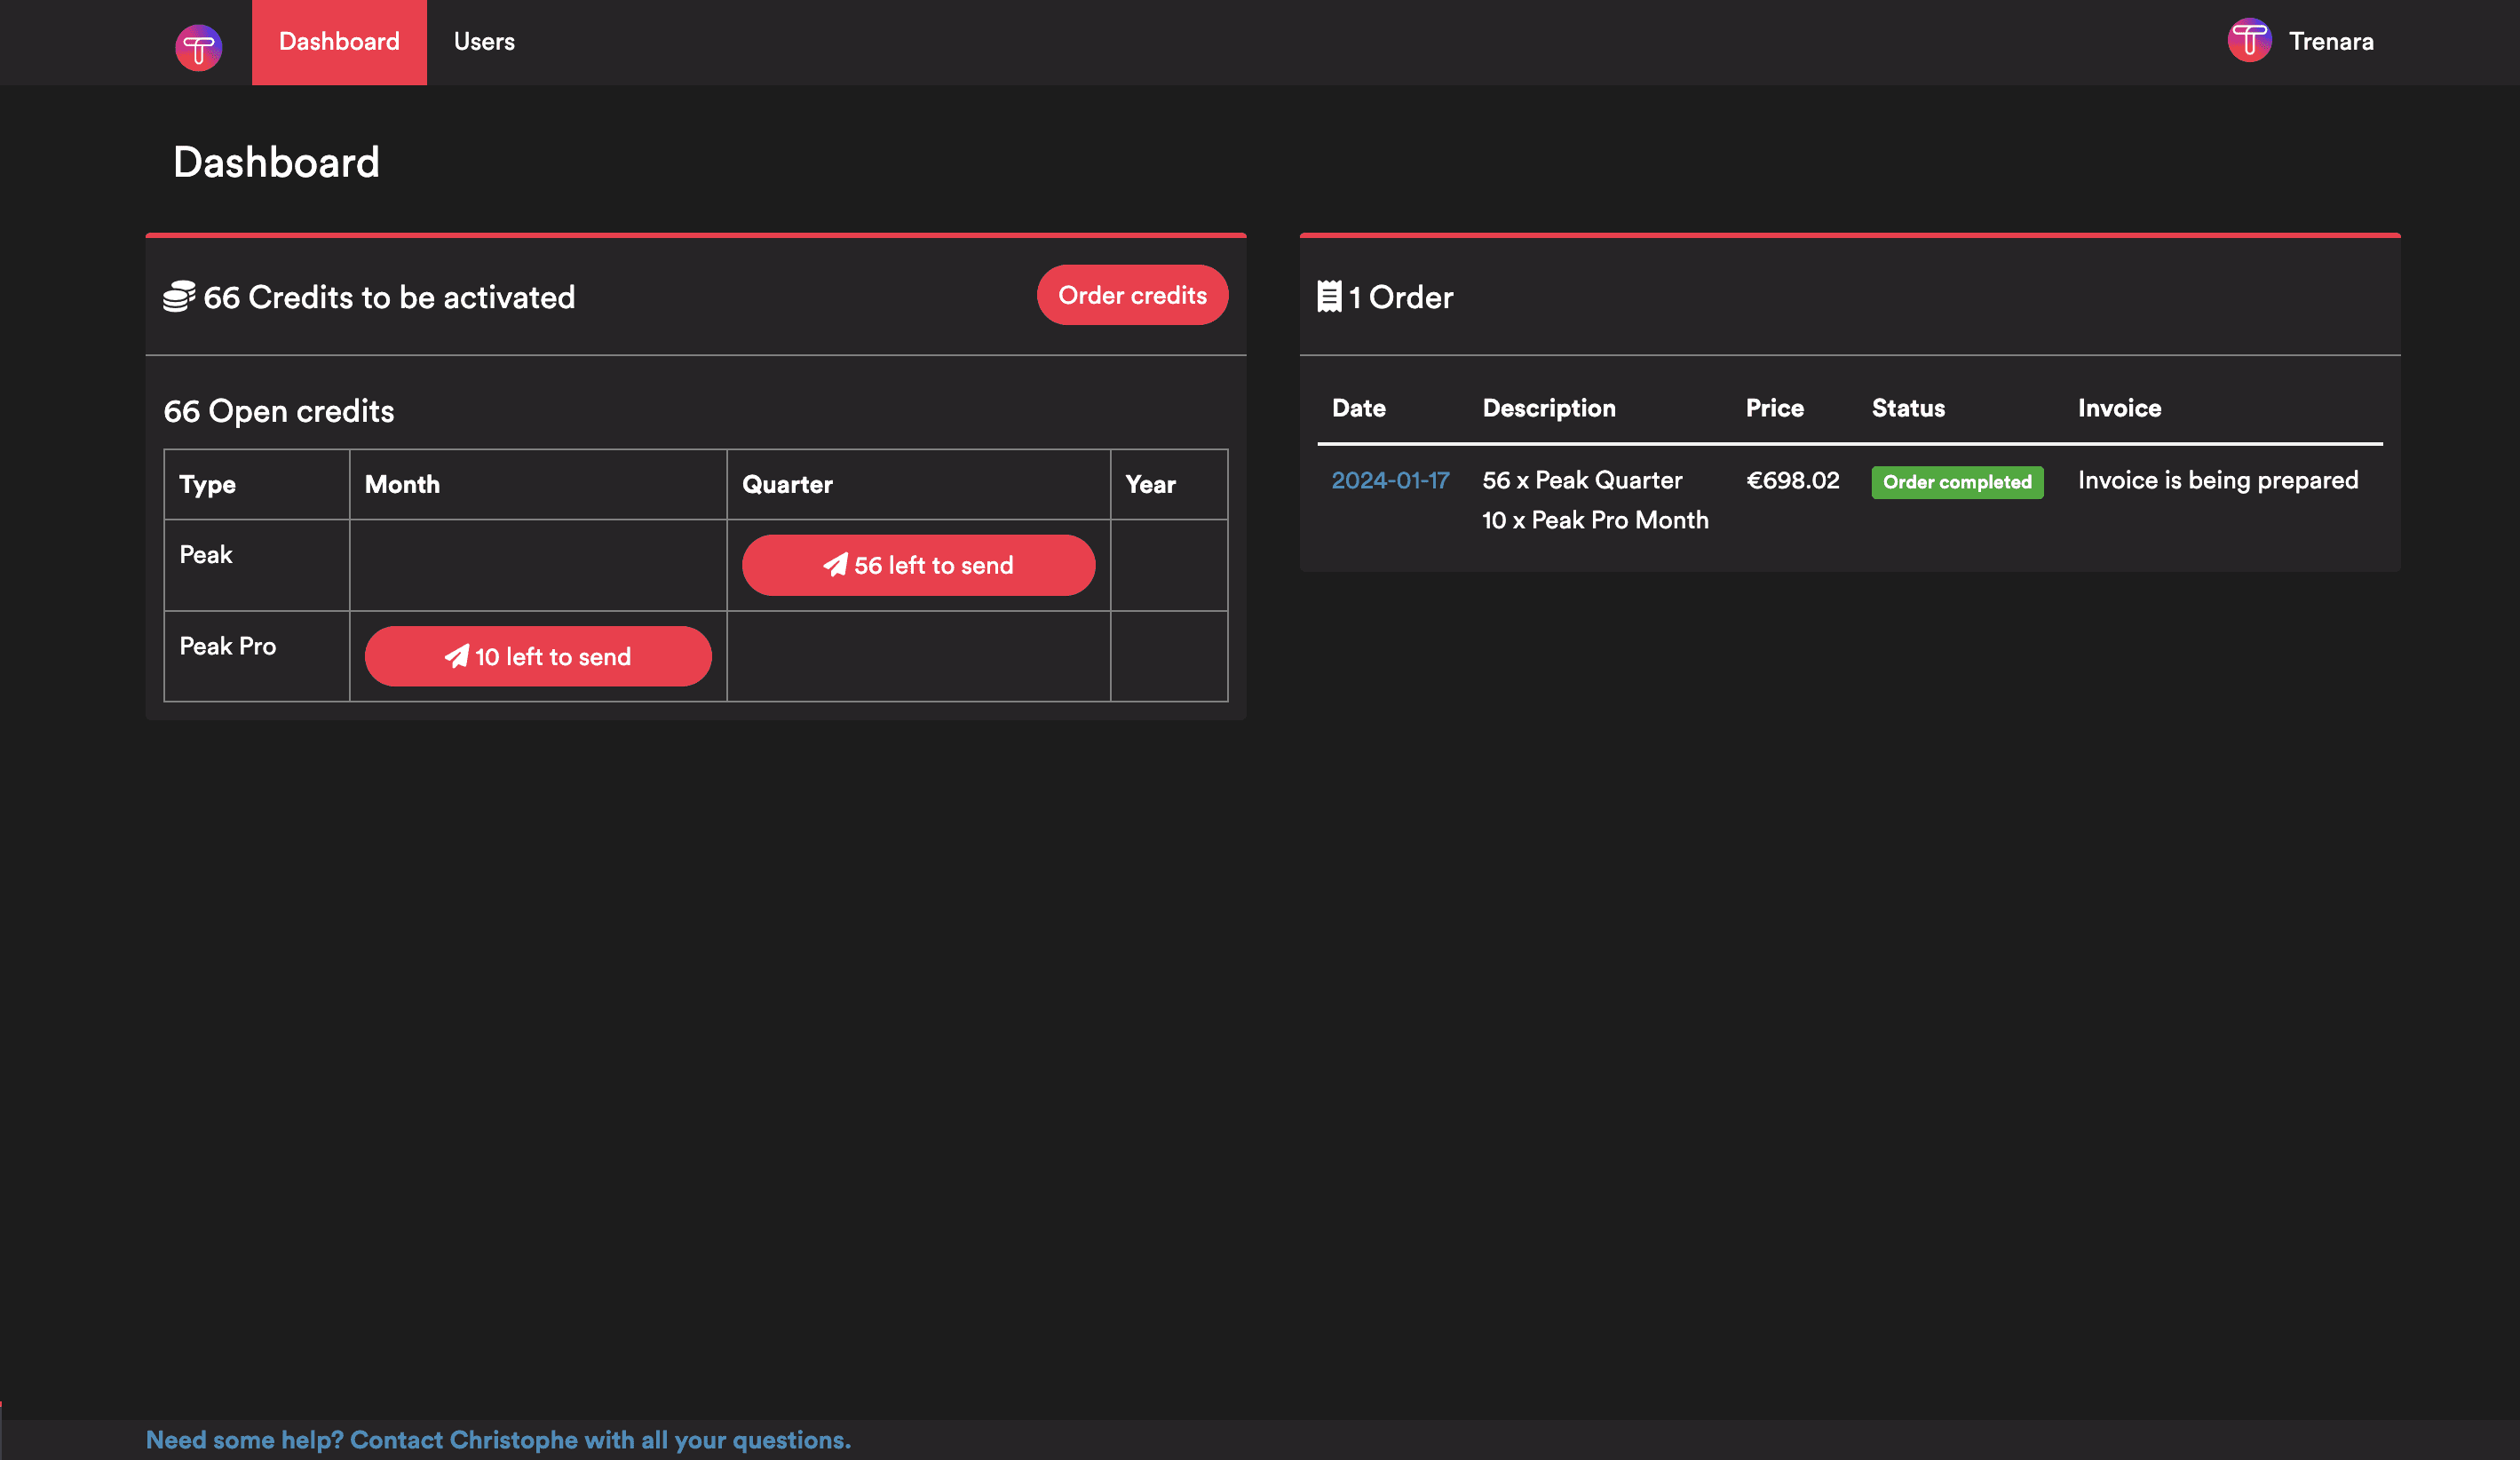2520x1460 pixels.
Task: Open the Trenara account name menu
Action: click(x=2330, y=42)
